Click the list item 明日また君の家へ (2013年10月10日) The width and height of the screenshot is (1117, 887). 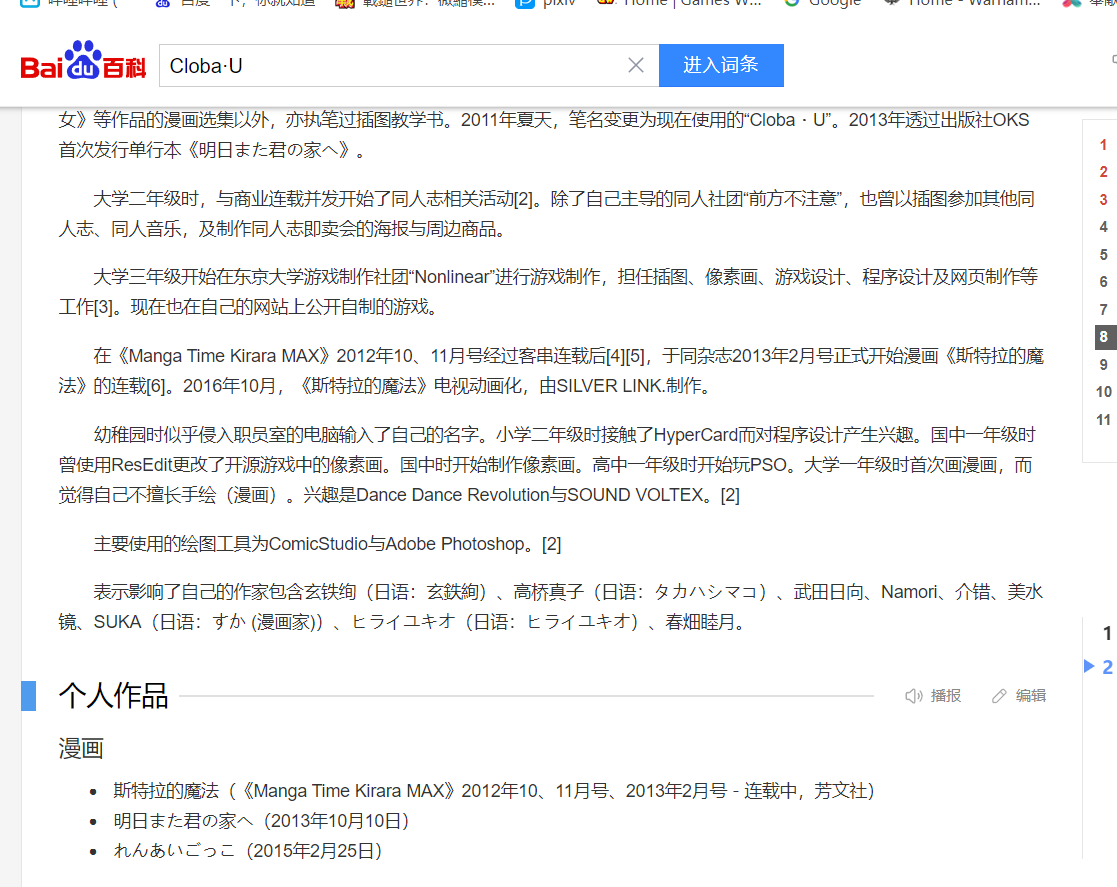pos(261,821)
